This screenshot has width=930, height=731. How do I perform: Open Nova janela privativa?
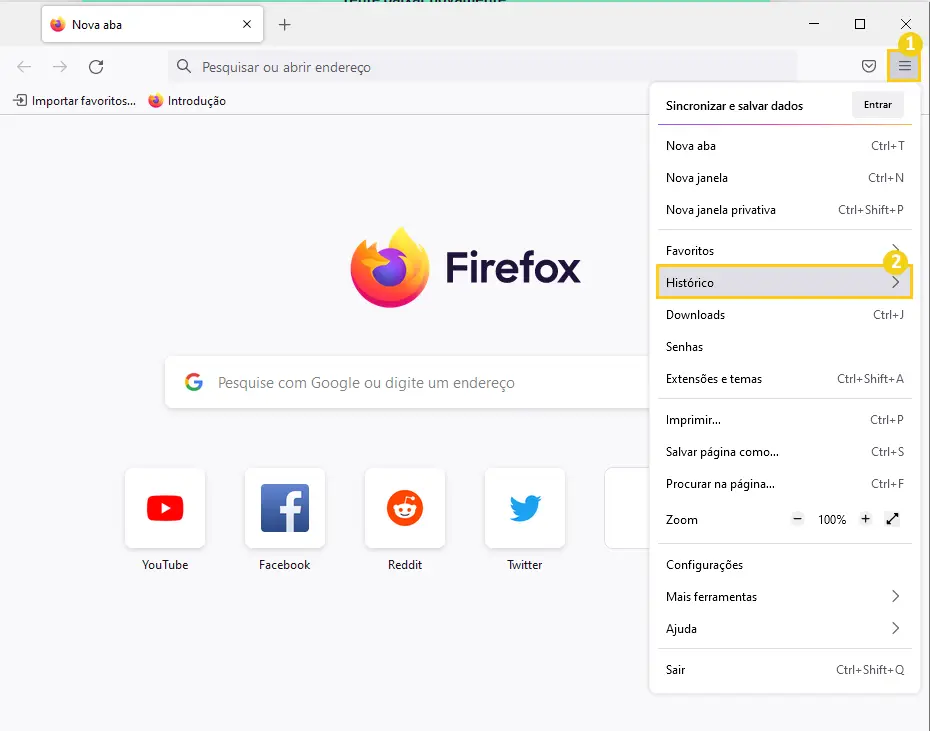point(785,210)
